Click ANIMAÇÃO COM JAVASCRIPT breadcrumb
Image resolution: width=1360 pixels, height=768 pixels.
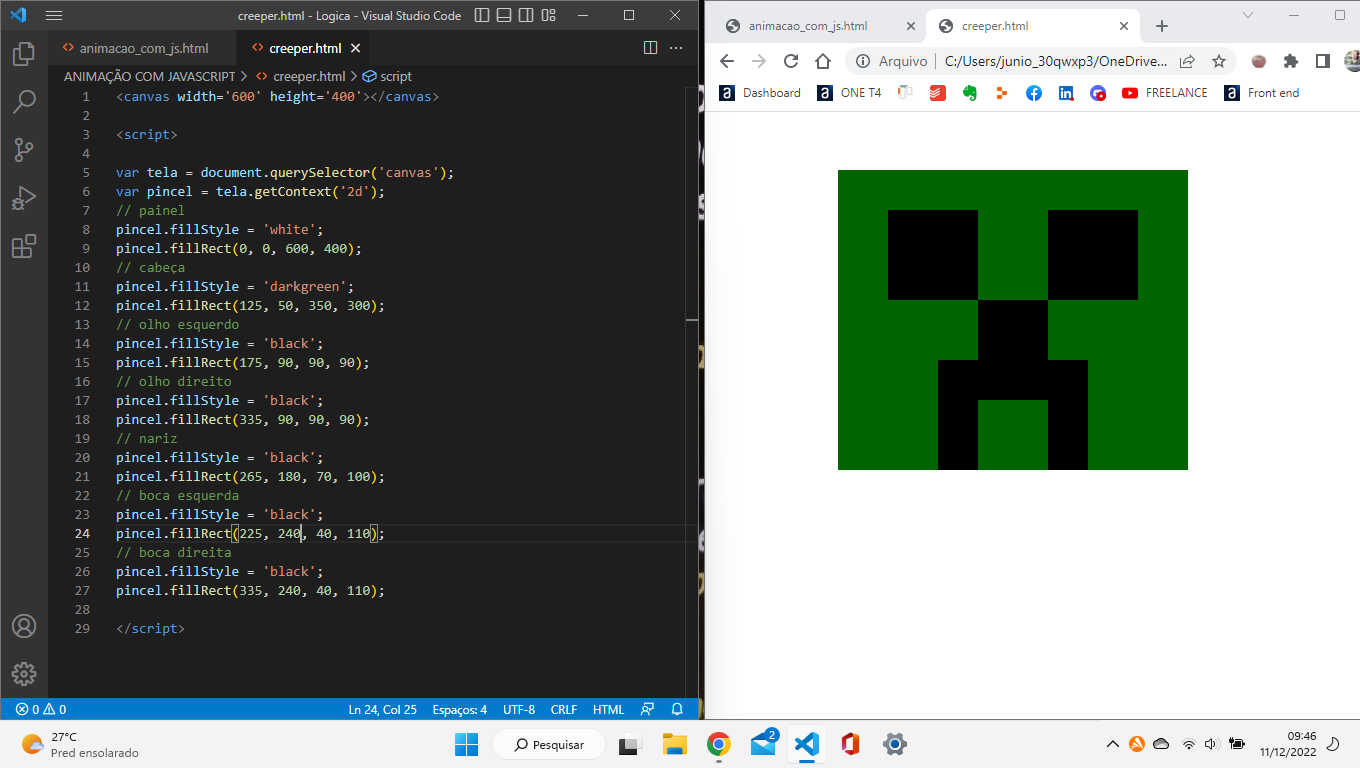(x=150, y=76)
